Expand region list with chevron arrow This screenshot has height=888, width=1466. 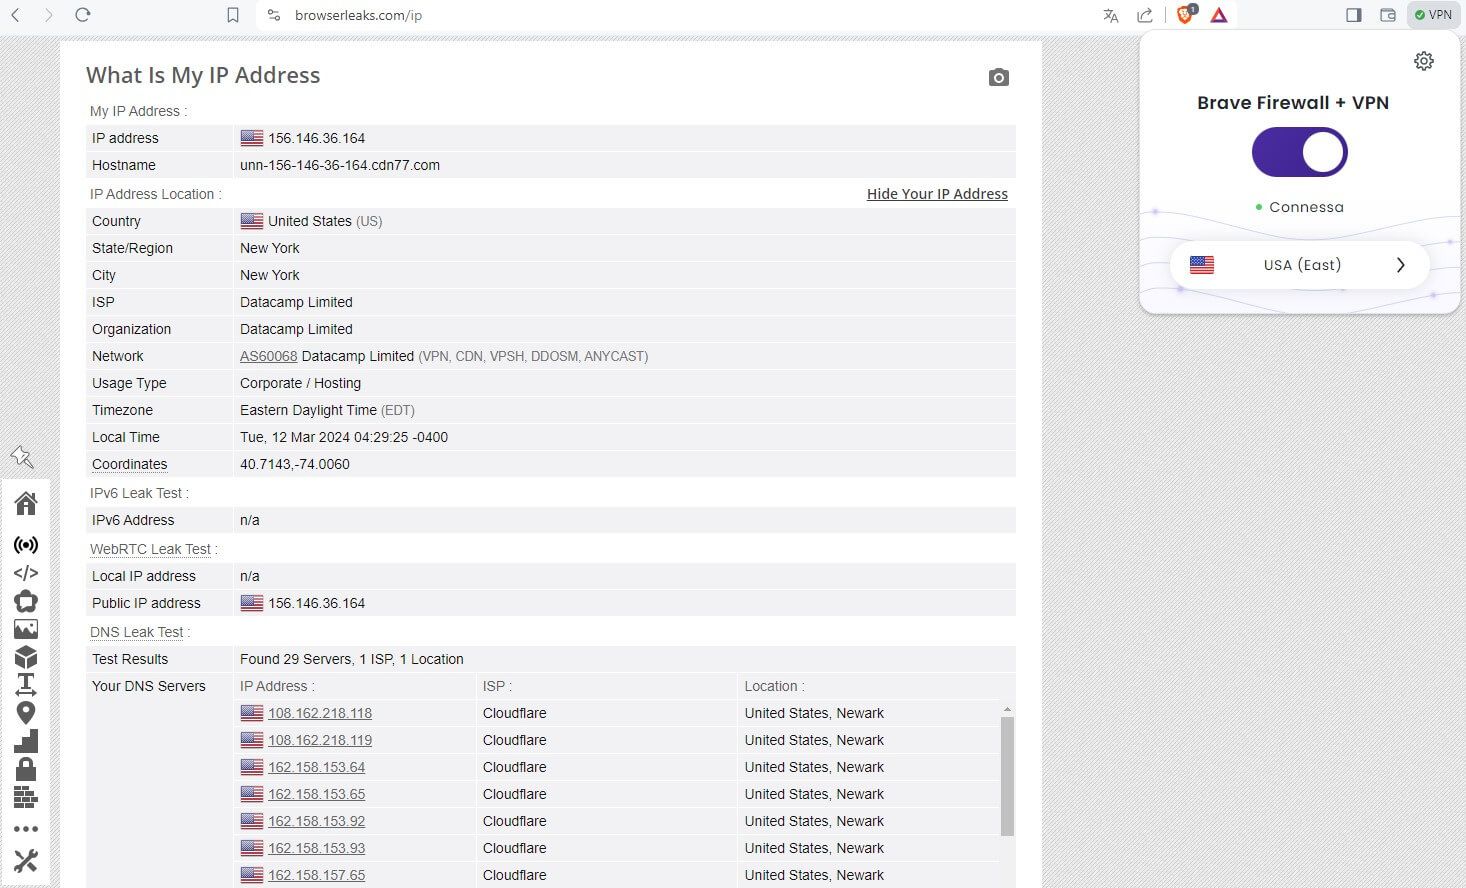pos(1401,265)
